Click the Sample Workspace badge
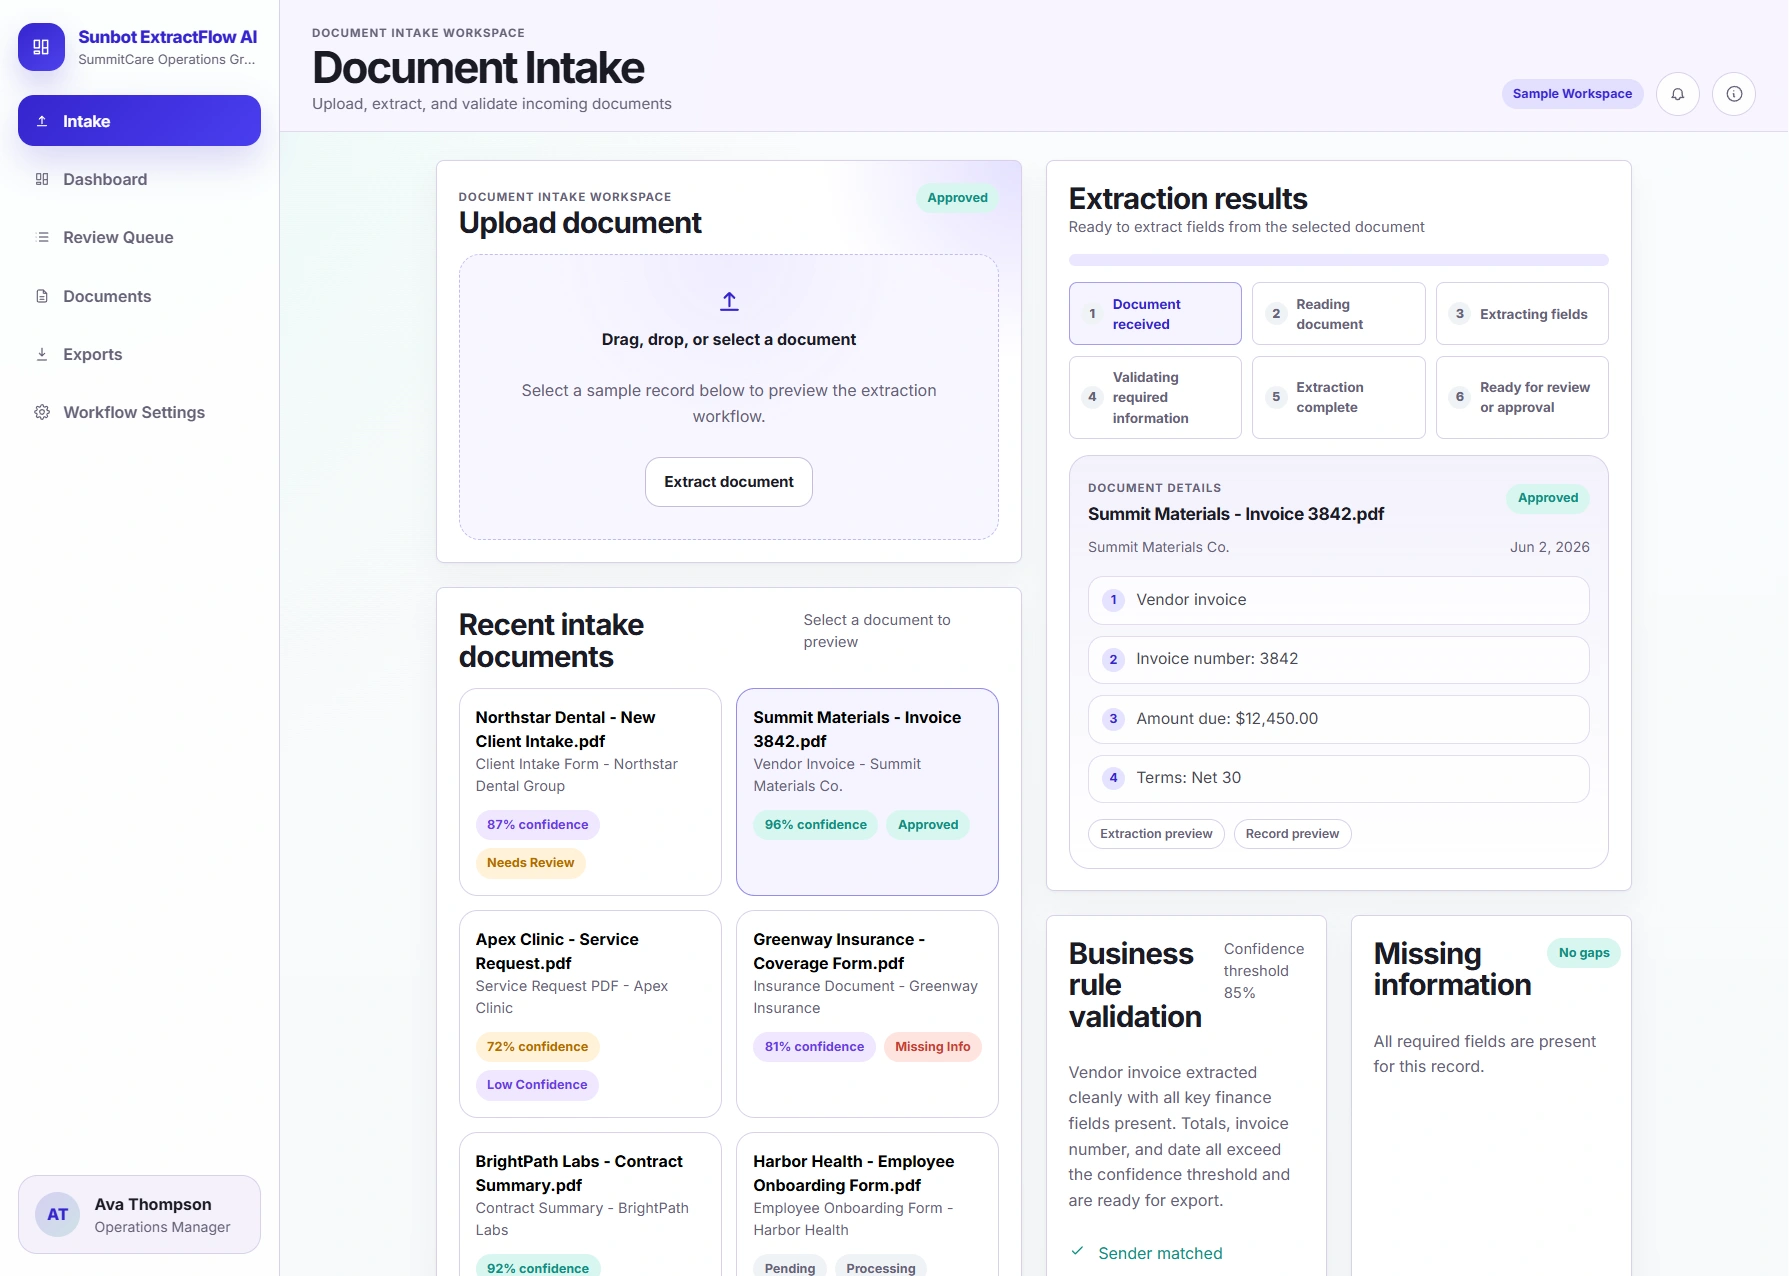The image size is (1789, 1276). pos(1572,94)
